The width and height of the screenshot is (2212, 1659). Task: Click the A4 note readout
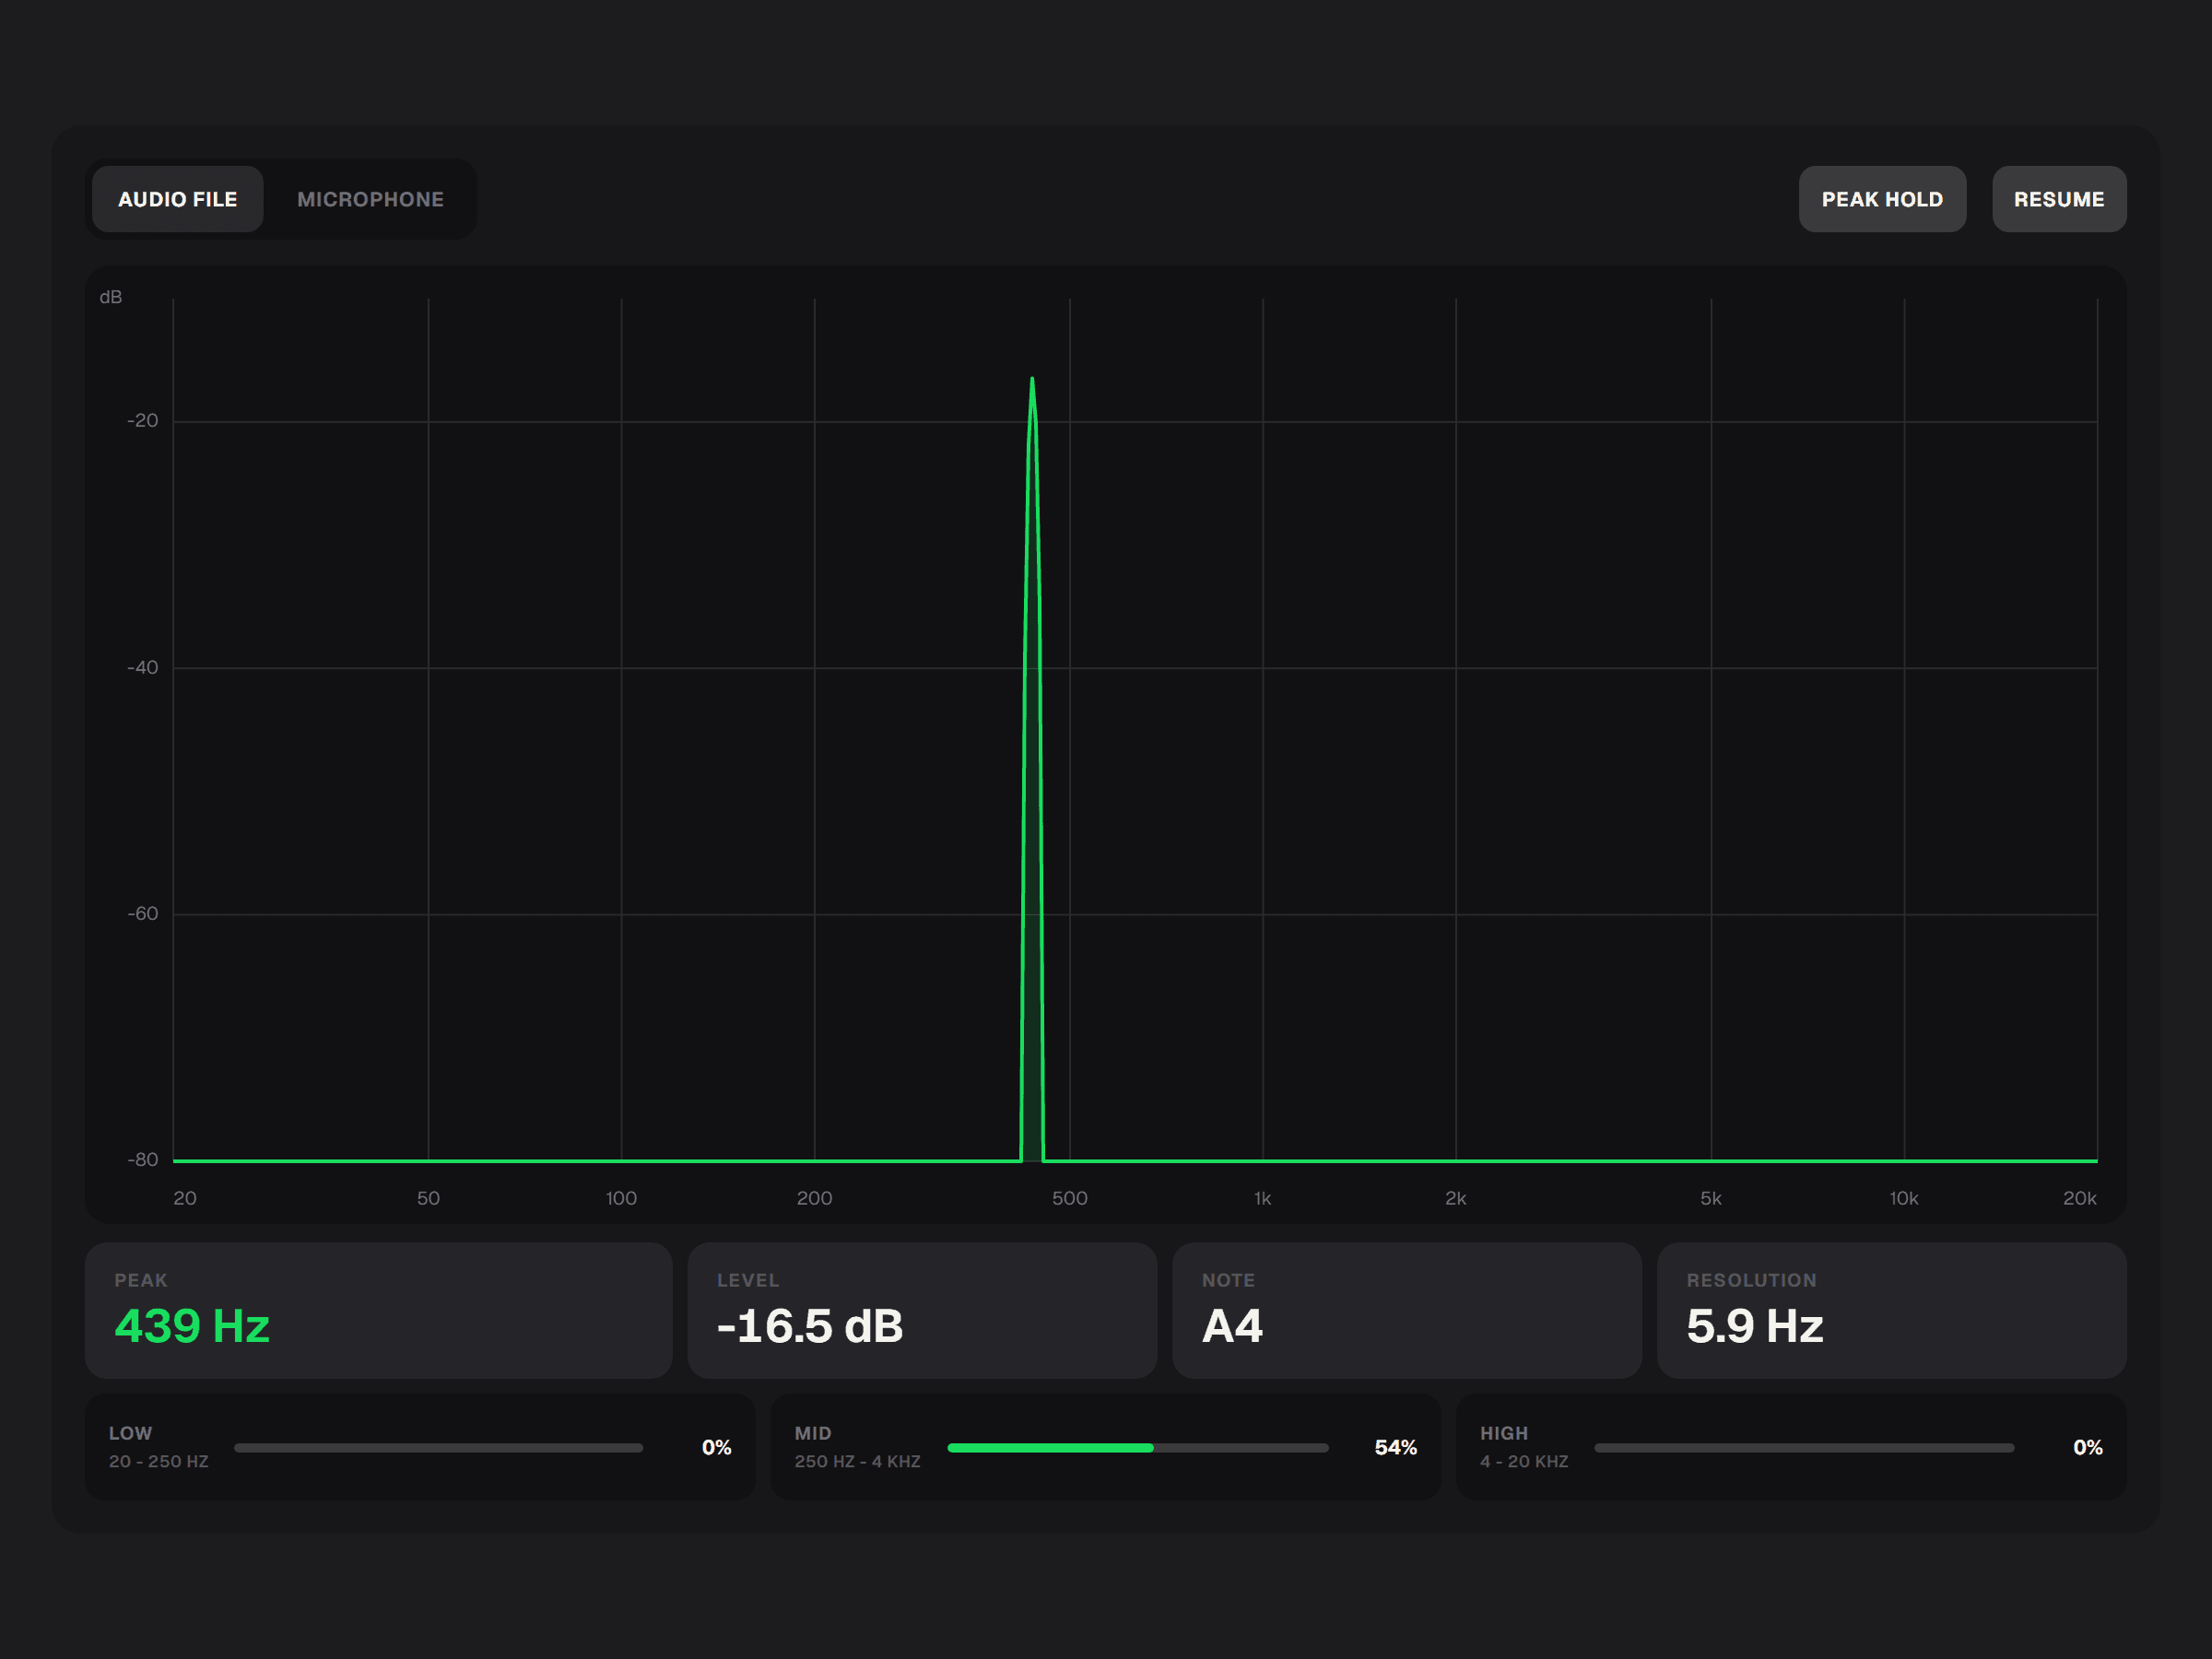point(1232,1326)
